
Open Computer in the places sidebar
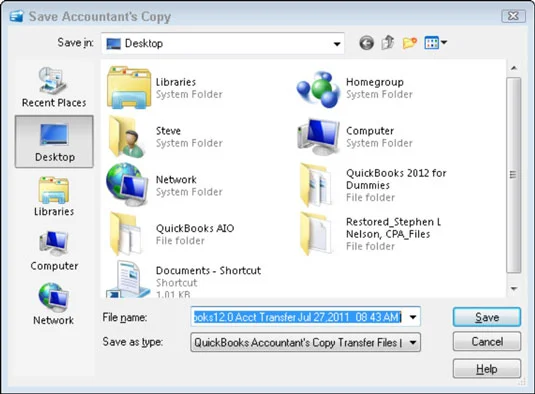click(x=54, y=251)
